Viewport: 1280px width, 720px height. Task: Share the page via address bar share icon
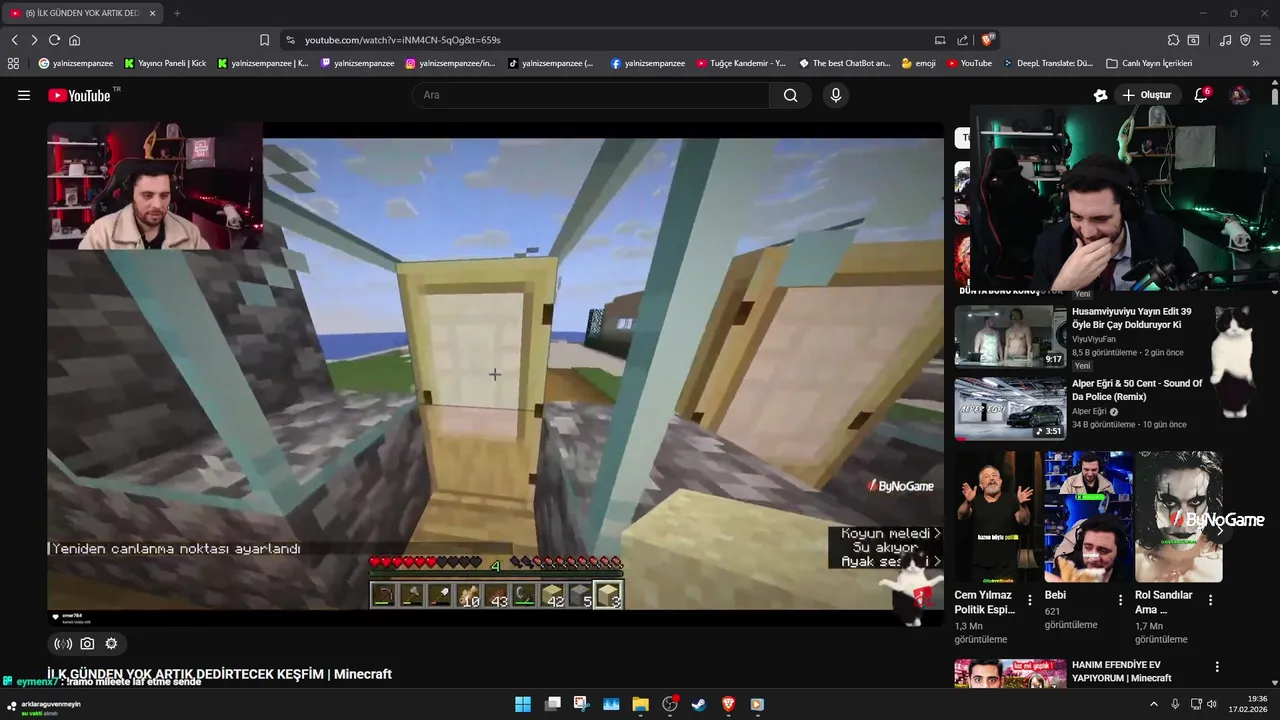pyautogui.click(x=962, y=40)
